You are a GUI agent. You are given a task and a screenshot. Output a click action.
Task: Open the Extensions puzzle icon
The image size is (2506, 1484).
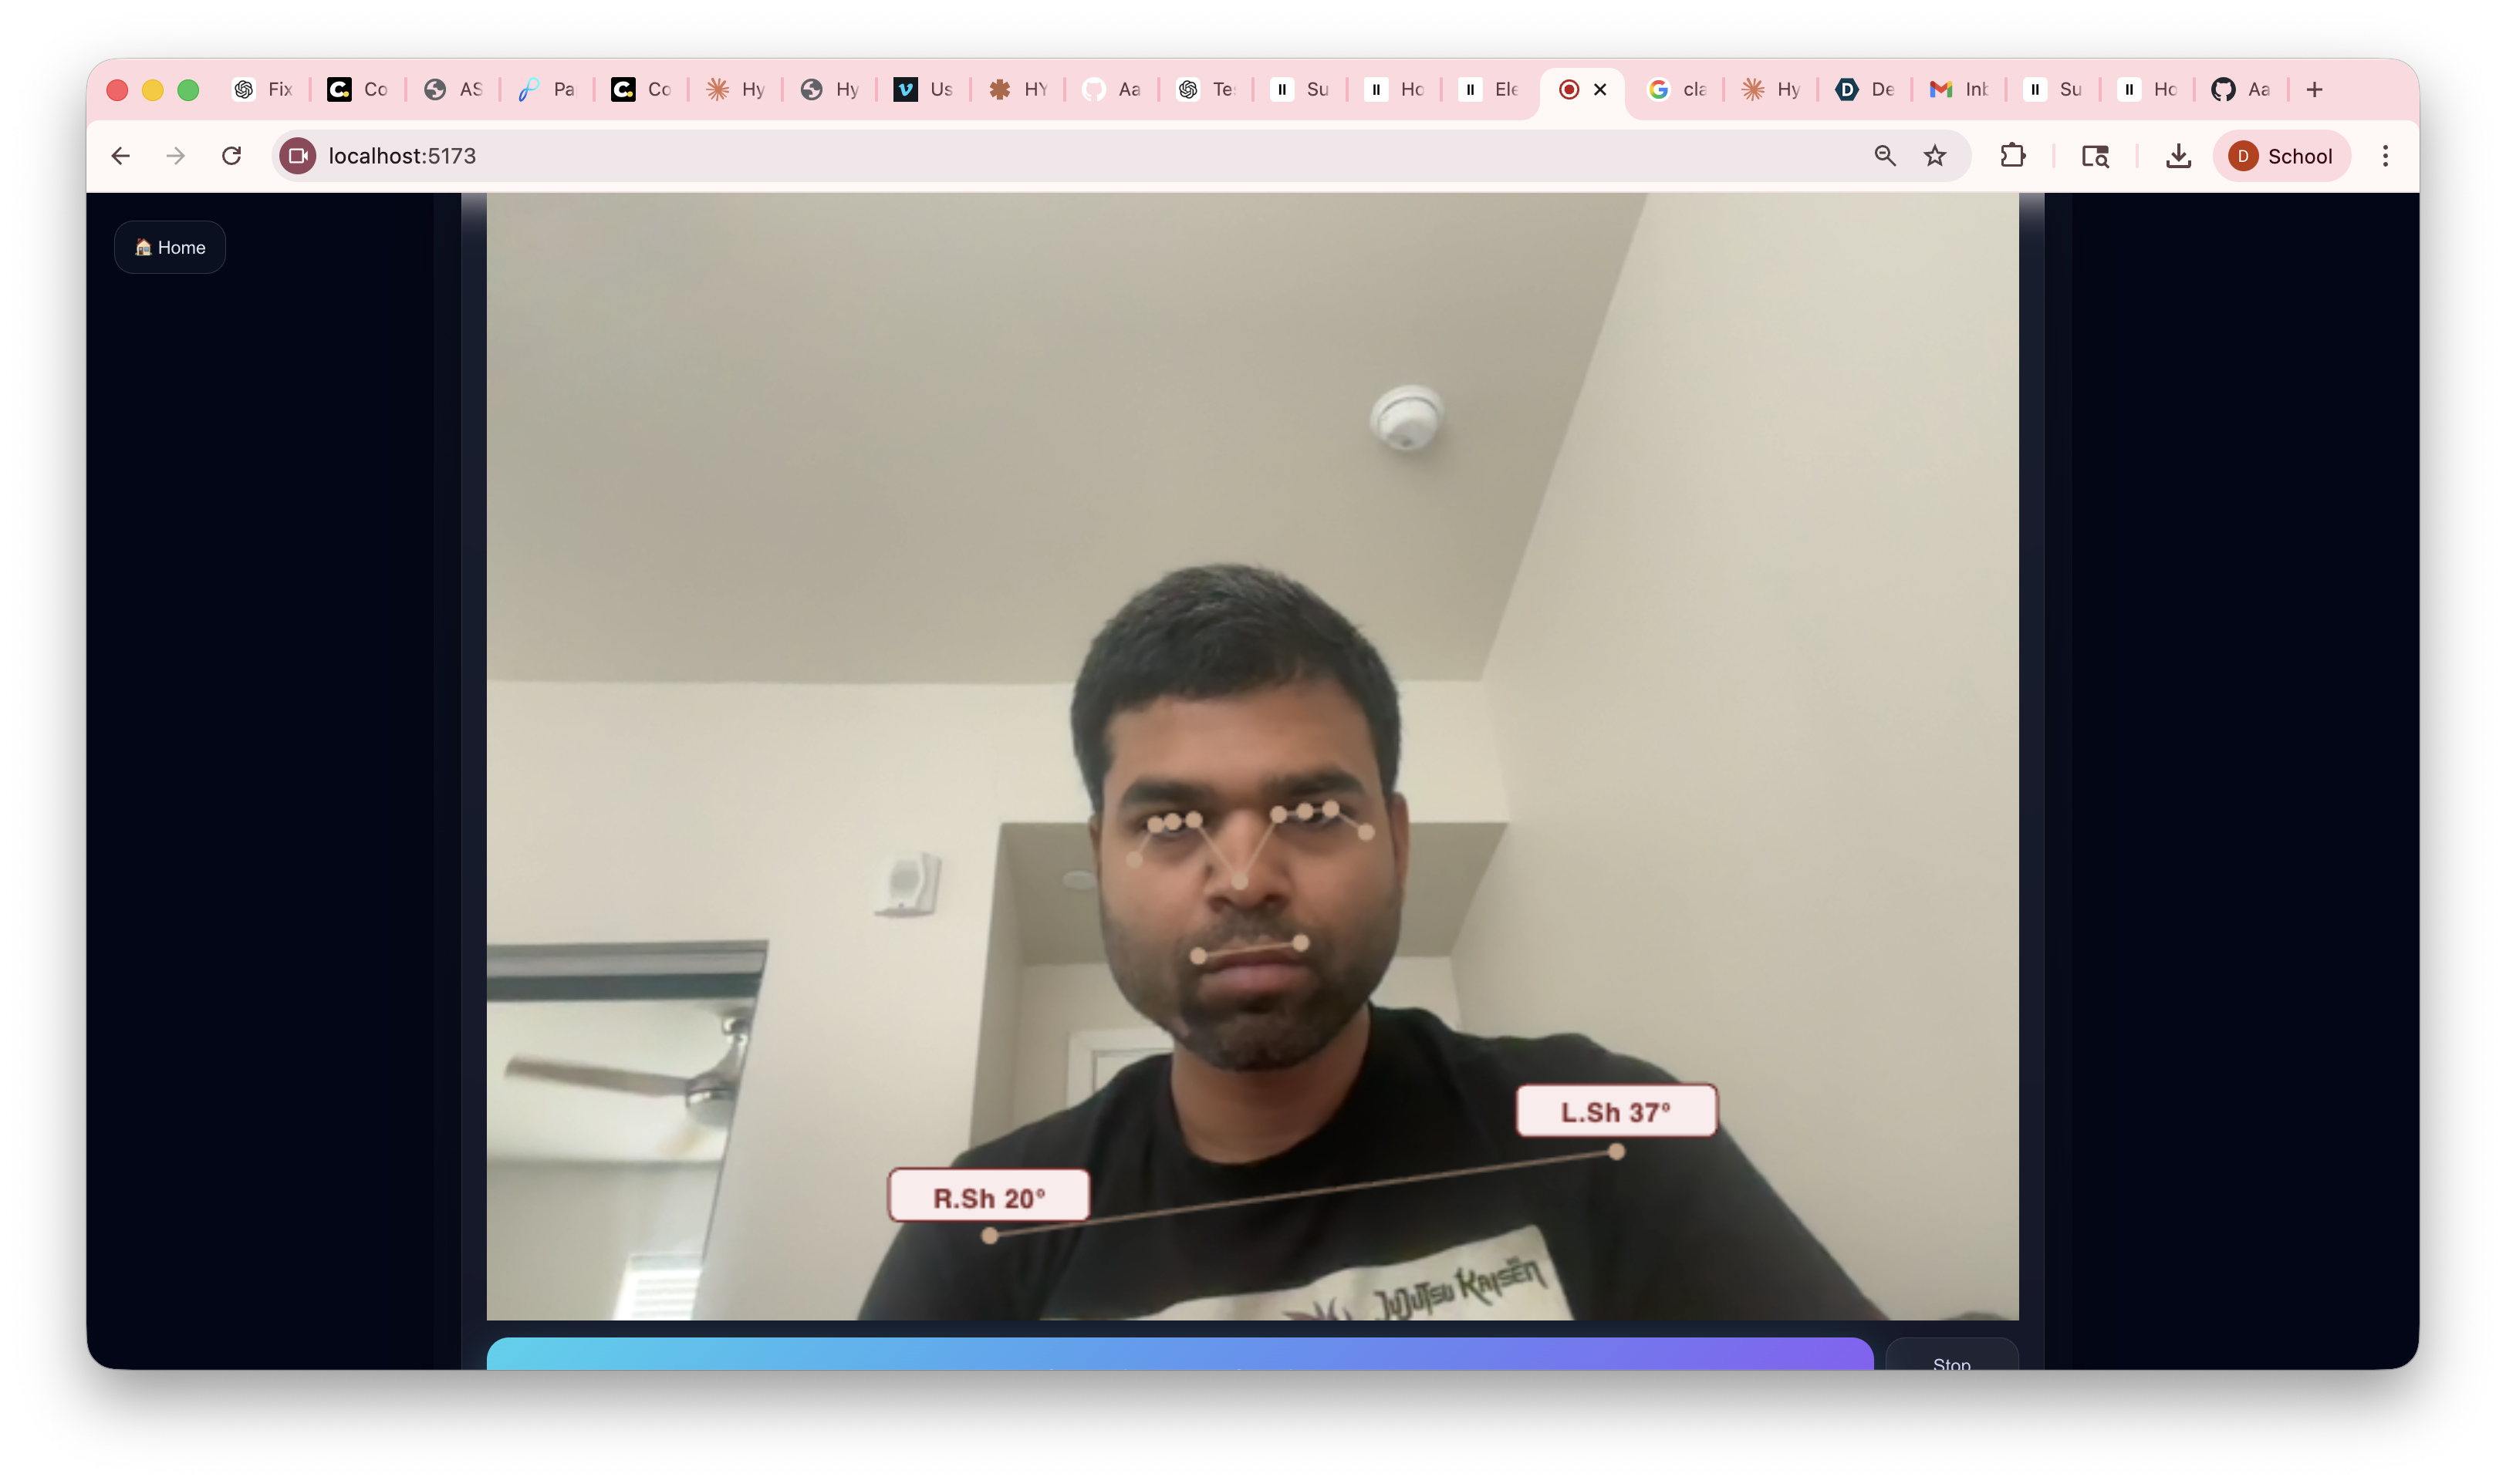(x=2012, y=156)
